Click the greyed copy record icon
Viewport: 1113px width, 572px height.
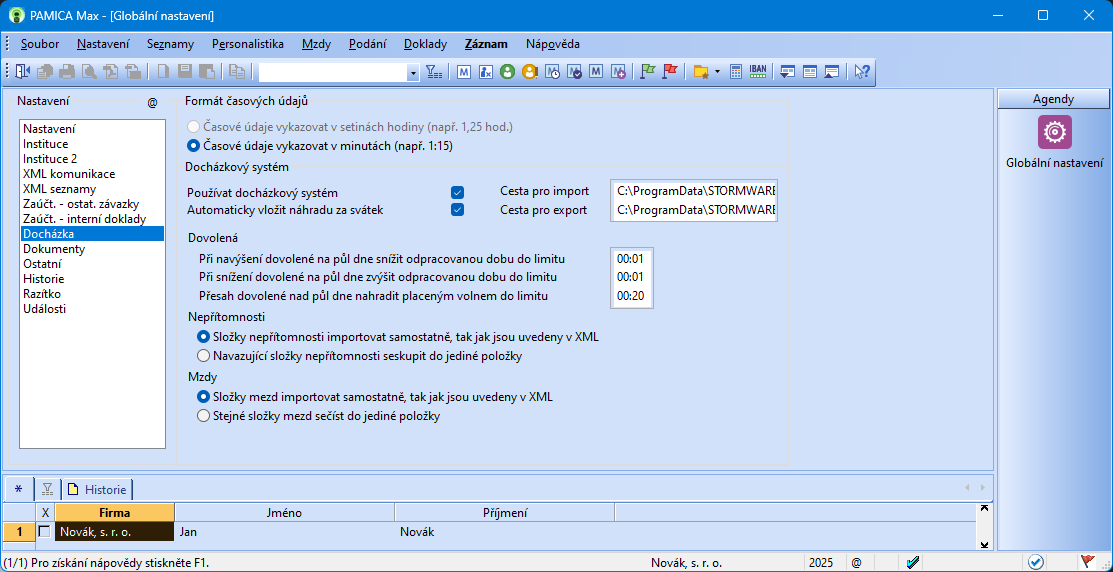236,72
